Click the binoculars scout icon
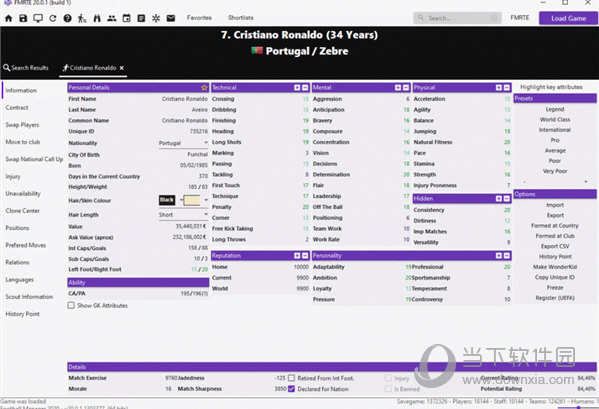Viewport: 599px width, 409px height. pyautogui.click(x=97, y=18)
